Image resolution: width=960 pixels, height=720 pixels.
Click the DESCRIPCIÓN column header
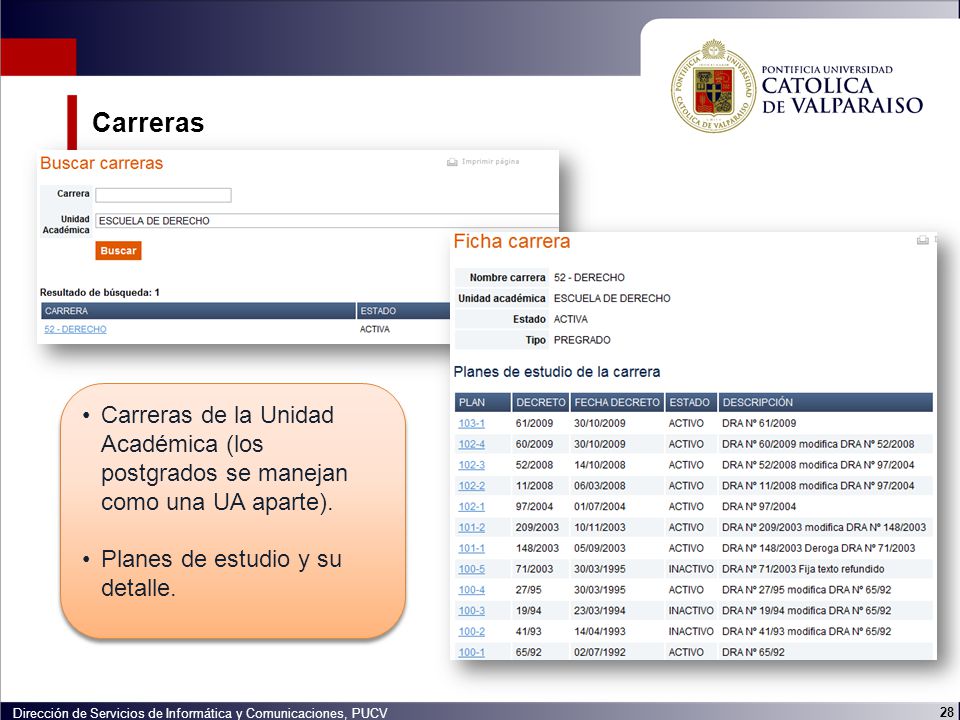pos(825,402)
